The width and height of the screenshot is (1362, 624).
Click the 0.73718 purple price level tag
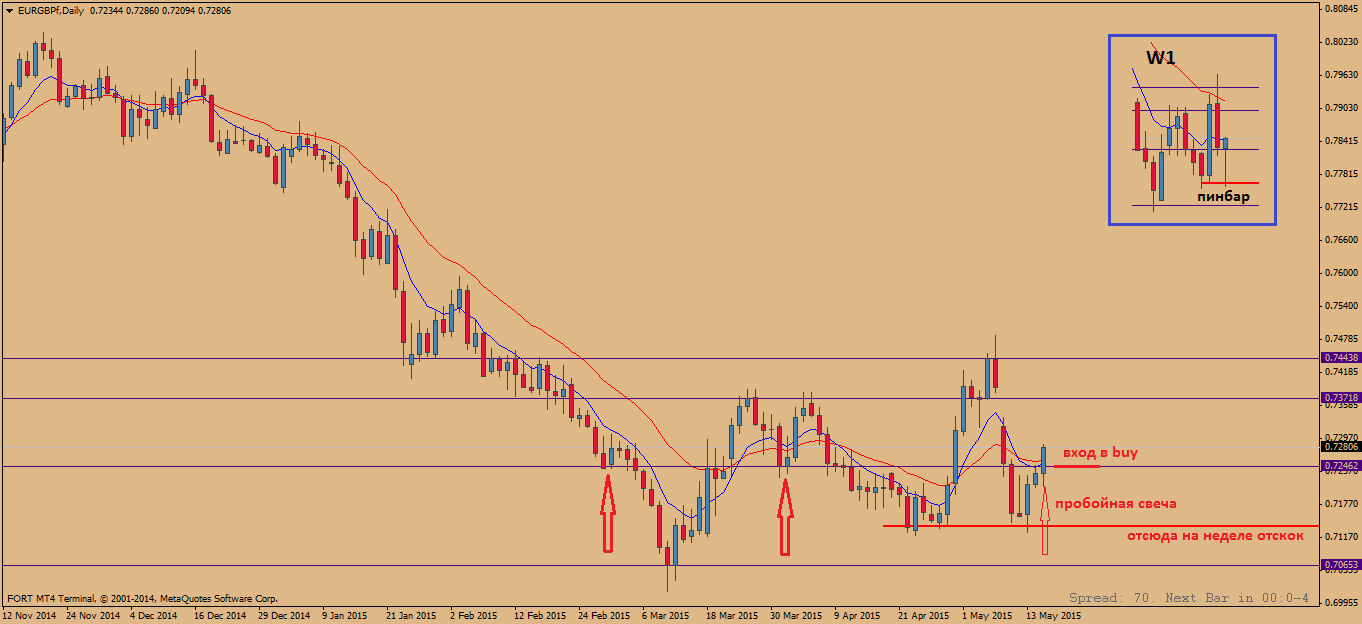tap(1341, 397)
